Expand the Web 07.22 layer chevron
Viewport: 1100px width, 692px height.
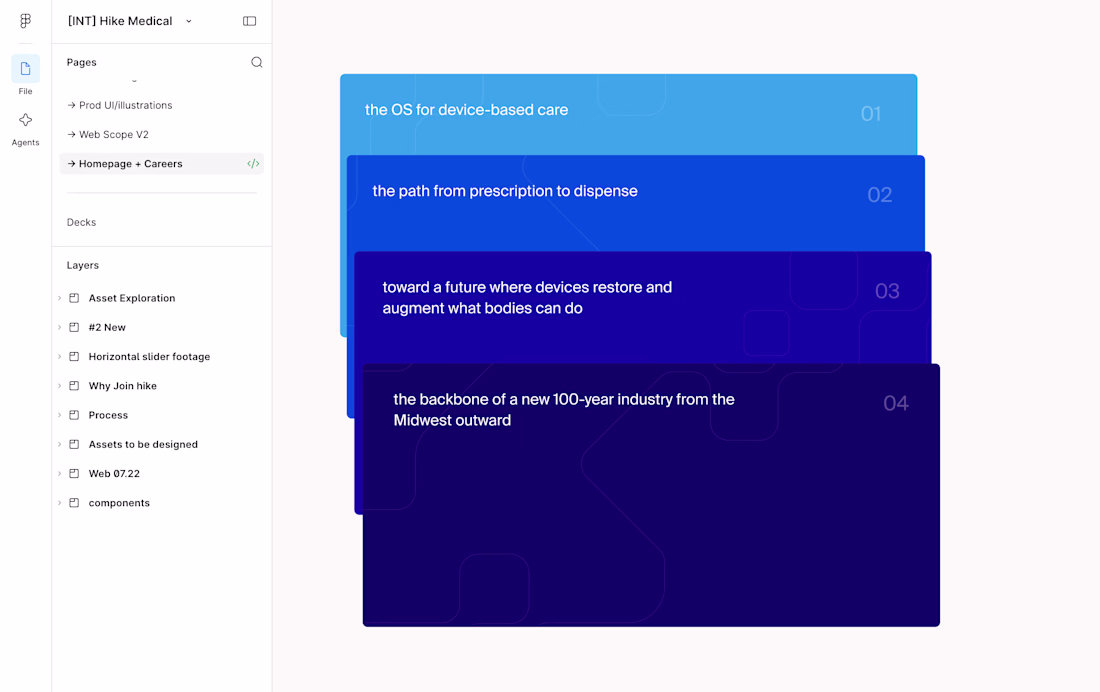click(x=60, y=474)
